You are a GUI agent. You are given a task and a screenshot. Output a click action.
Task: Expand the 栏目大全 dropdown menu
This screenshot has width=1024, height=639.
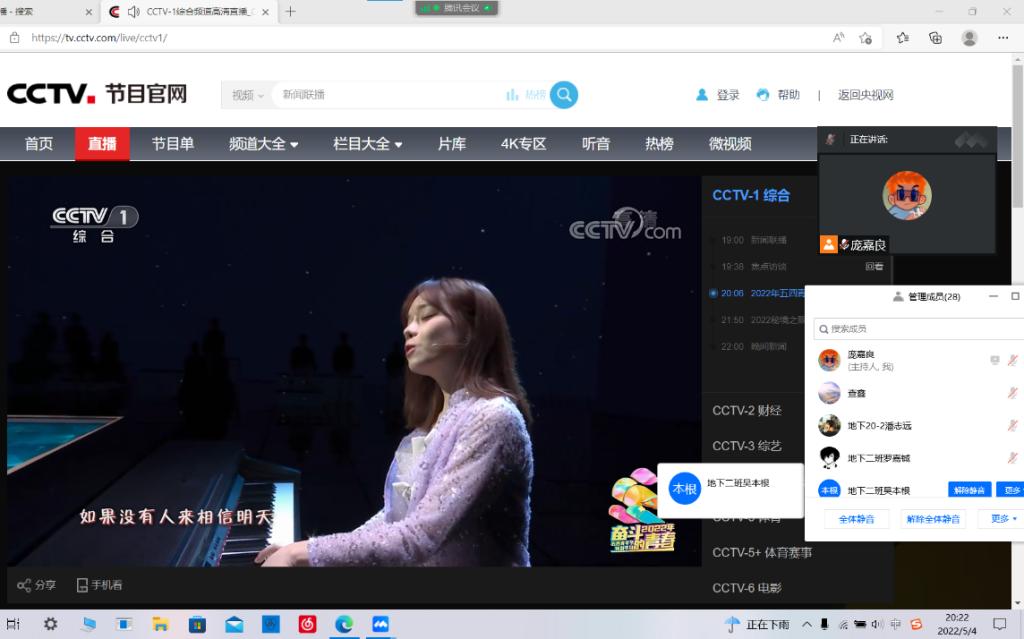click(x=368, y=144)
